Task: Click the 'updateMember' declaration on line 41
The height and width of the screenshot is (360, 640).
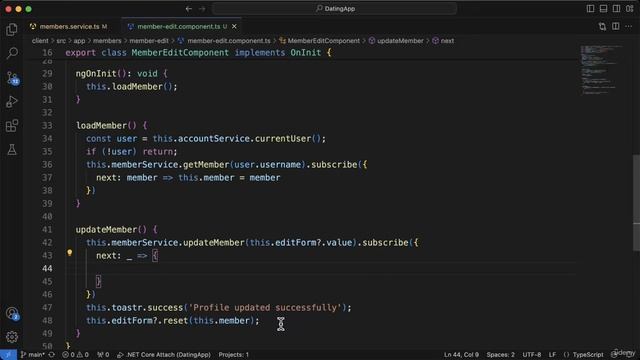Action: coord(106,229)
